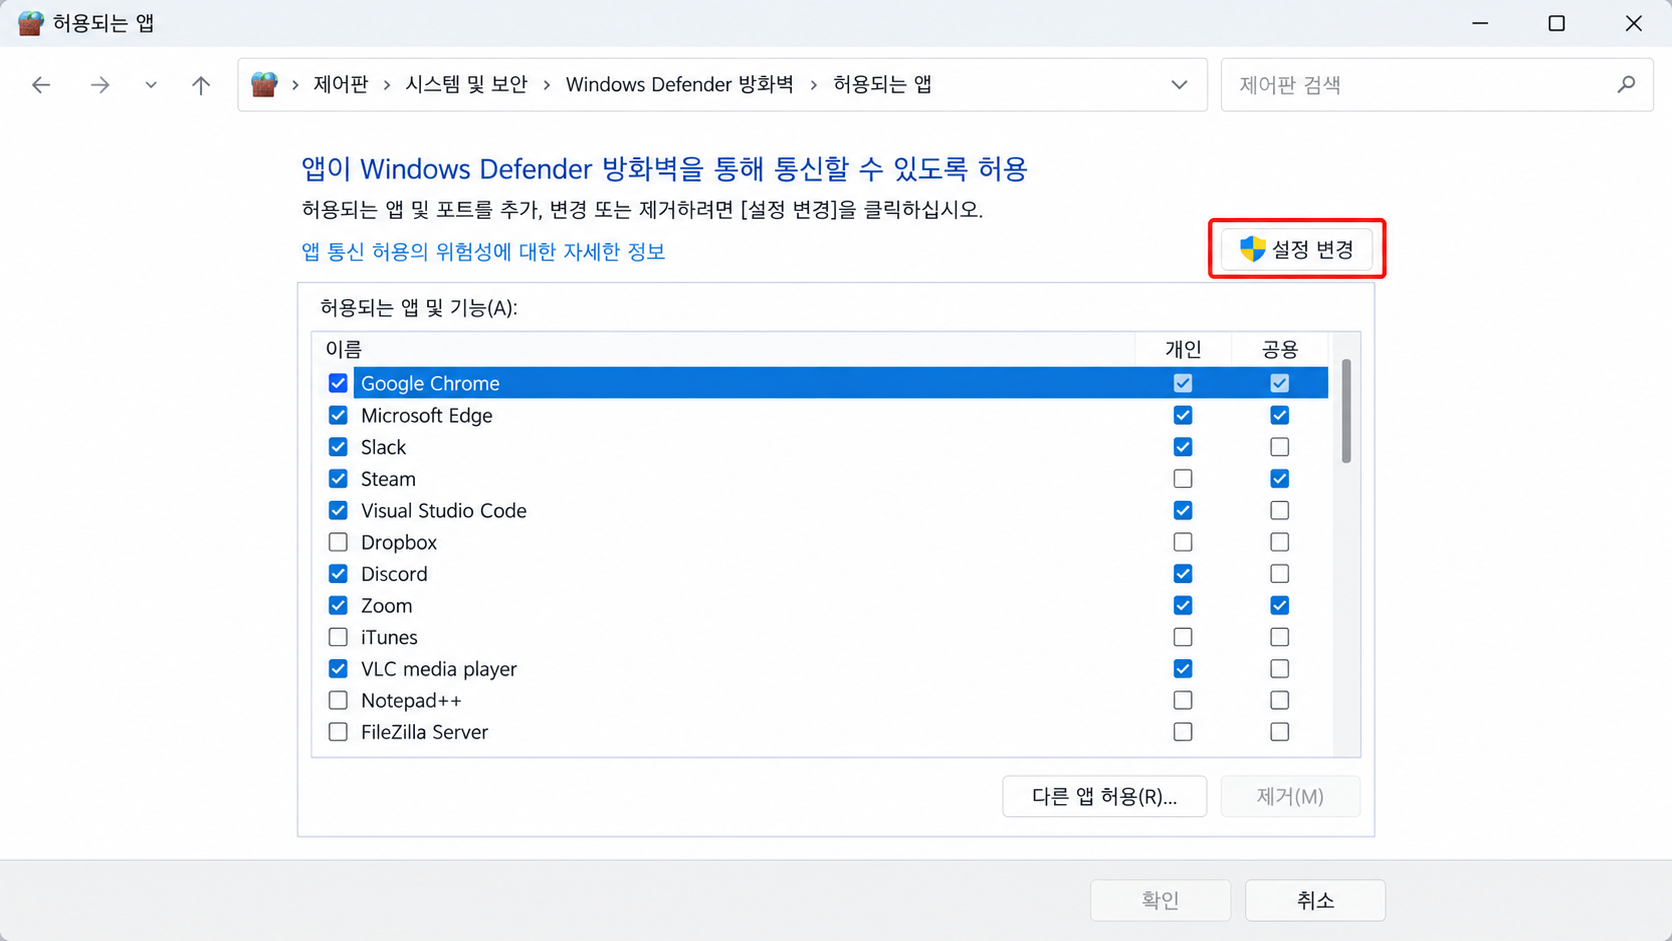The image size is (1672, 941).
Task: Go up one level with the up arrow
Action: (201, 85)
